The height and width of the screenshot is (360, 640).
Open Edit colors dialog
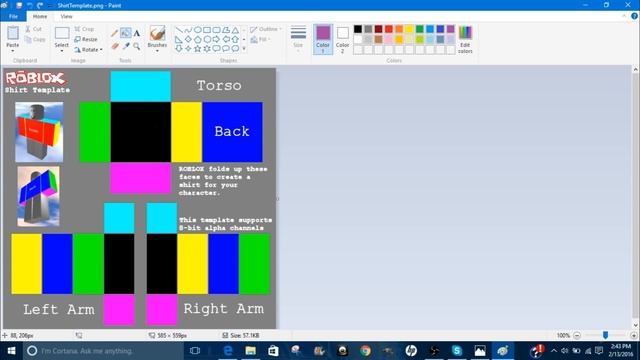click(465, 39)
